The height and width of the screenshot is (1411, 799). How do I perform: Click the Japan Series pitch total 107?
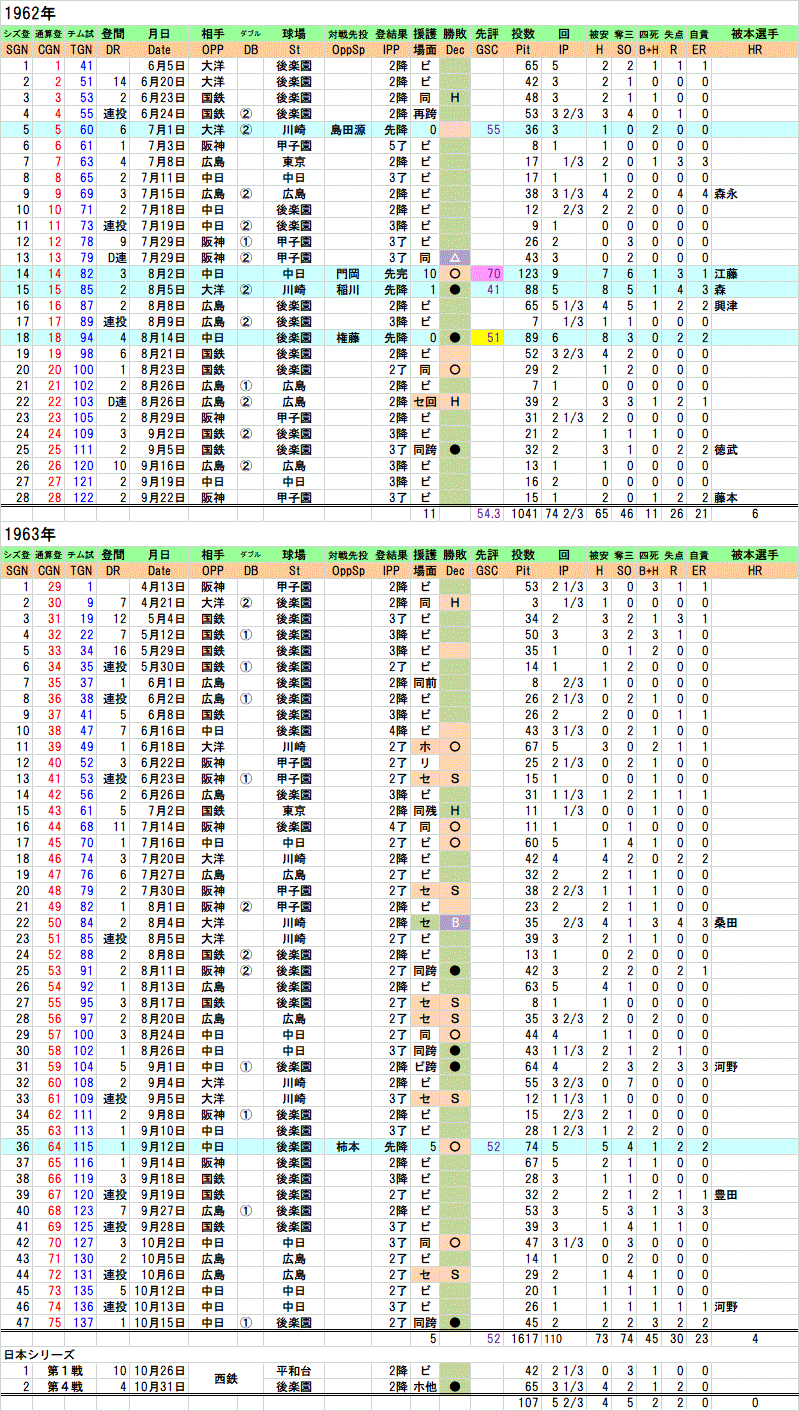point(527,1403)
